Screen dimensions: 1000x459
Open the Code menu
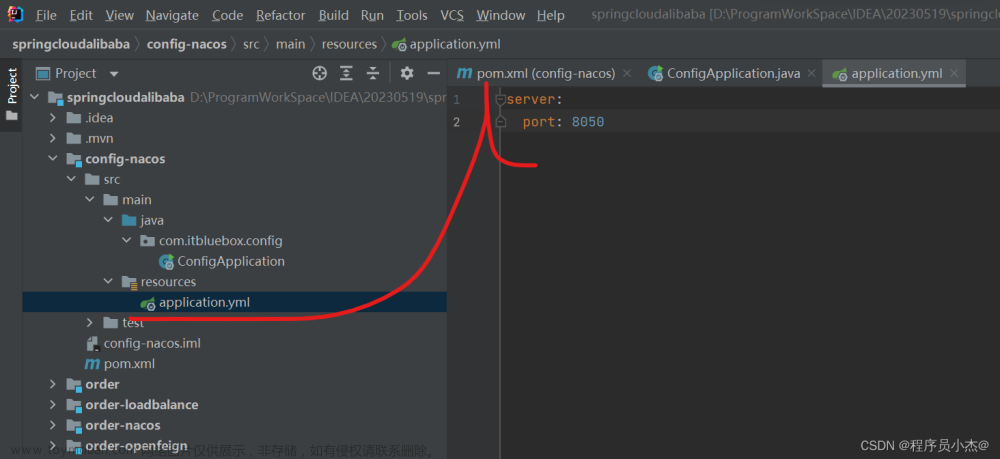(227, 15)
